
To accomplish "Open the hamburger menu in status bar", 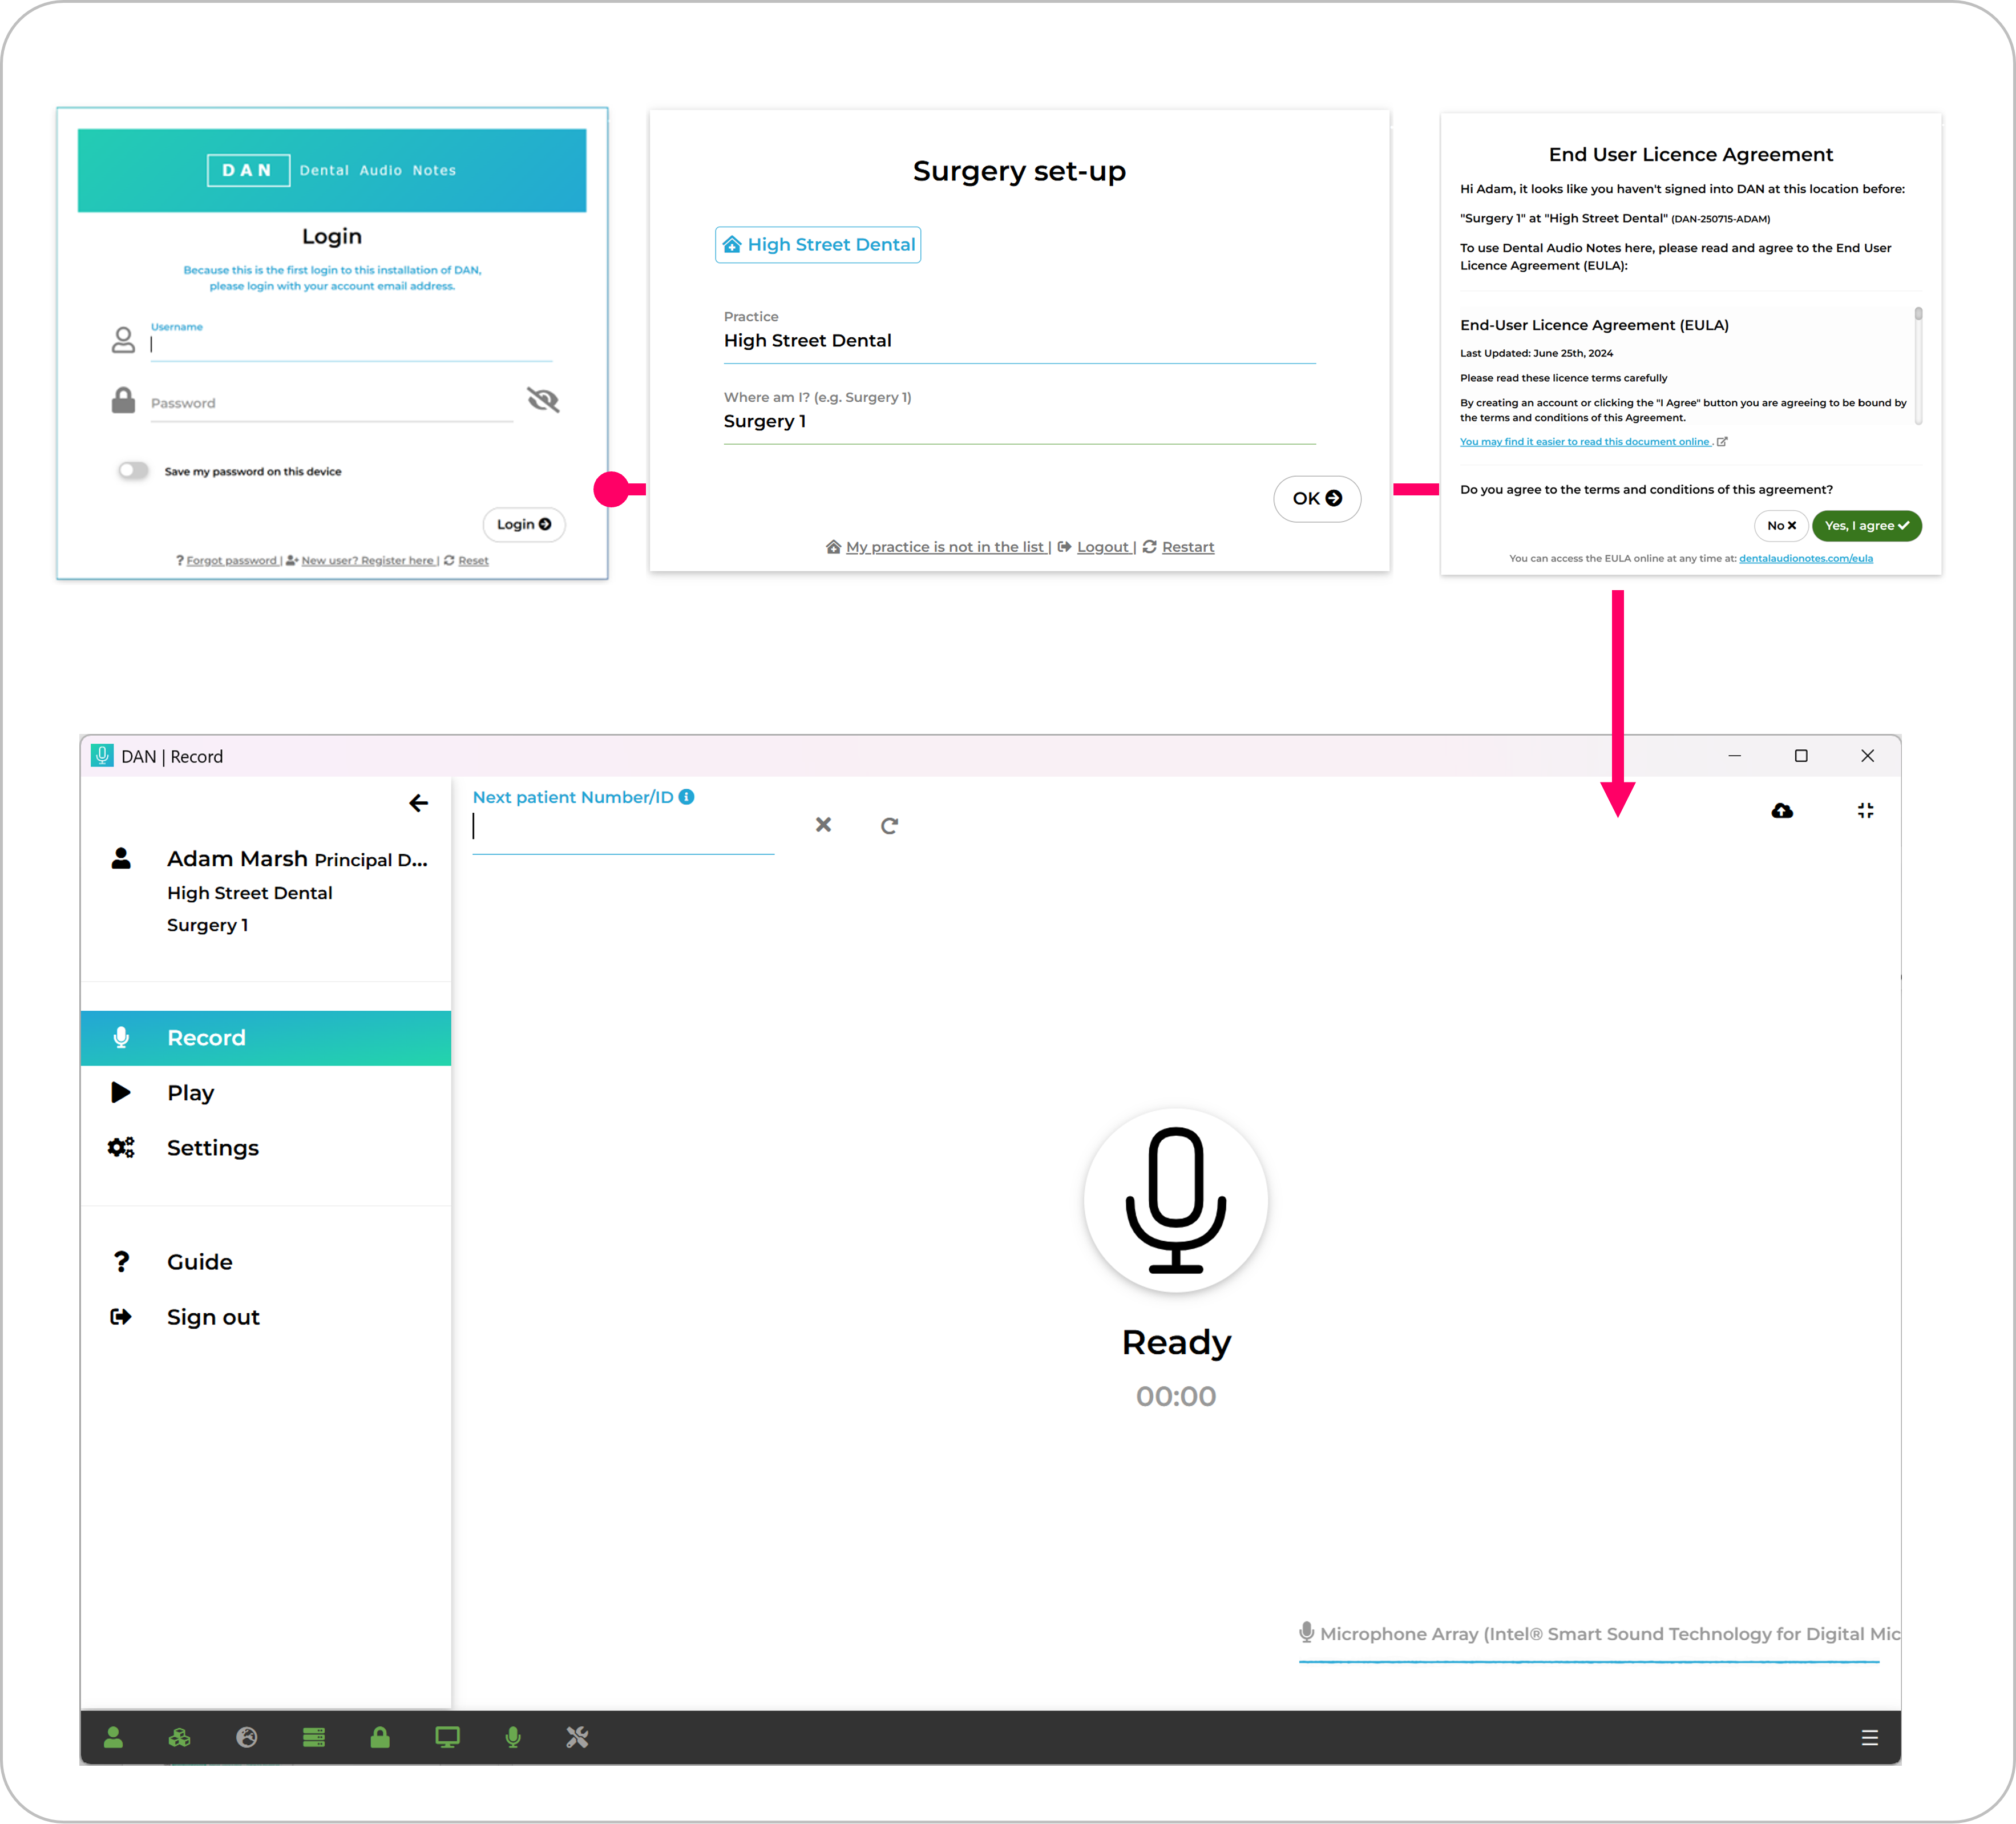I will pyautogui.click(x=1869, y=1738).
